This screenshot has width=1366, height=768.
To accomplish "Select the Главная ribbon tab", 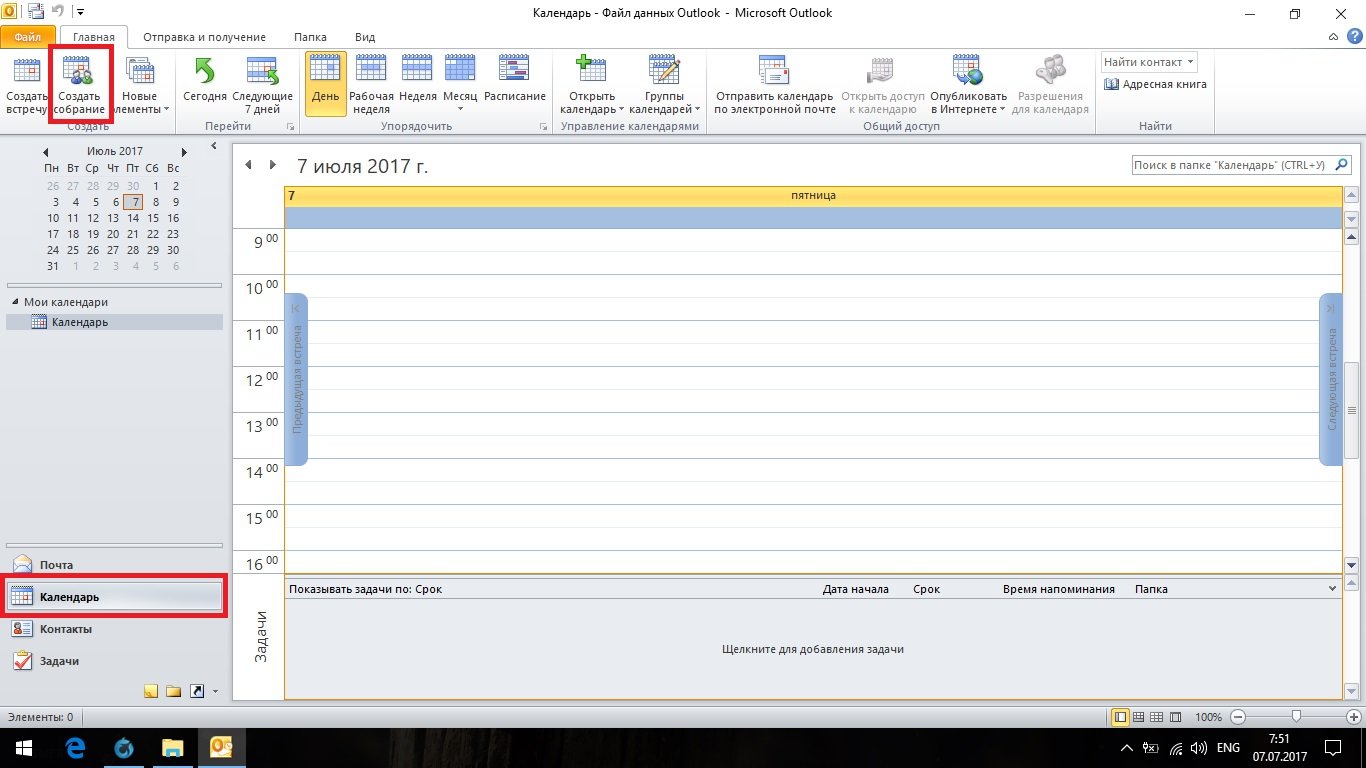I will [x=94, y=37].
